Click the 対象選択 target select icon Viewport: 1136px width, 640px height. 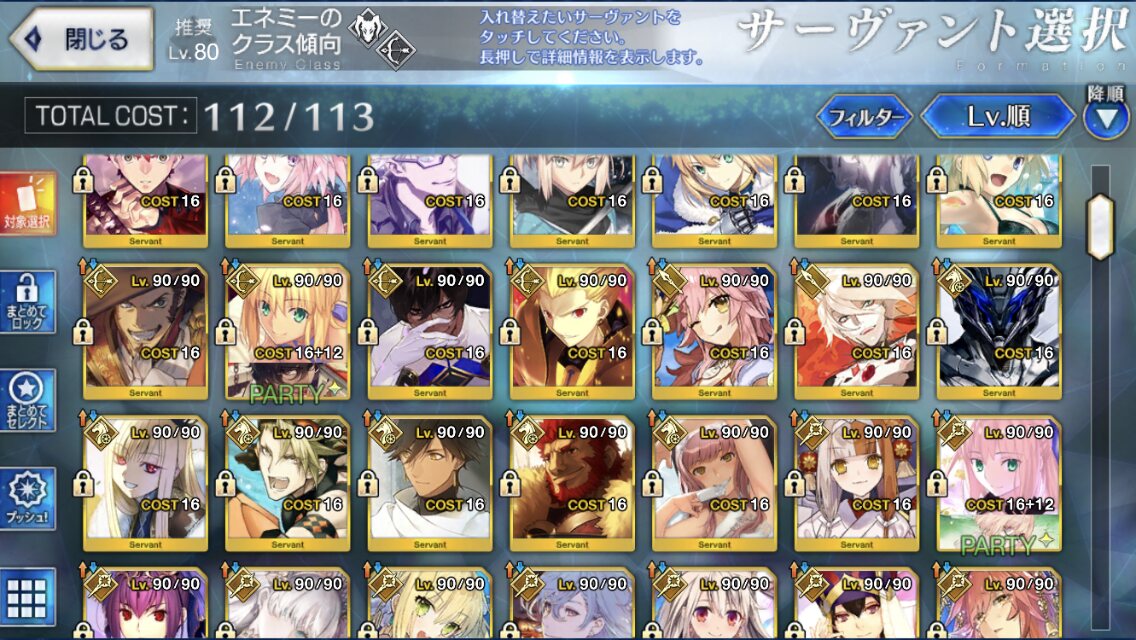(x=28, y=204)
